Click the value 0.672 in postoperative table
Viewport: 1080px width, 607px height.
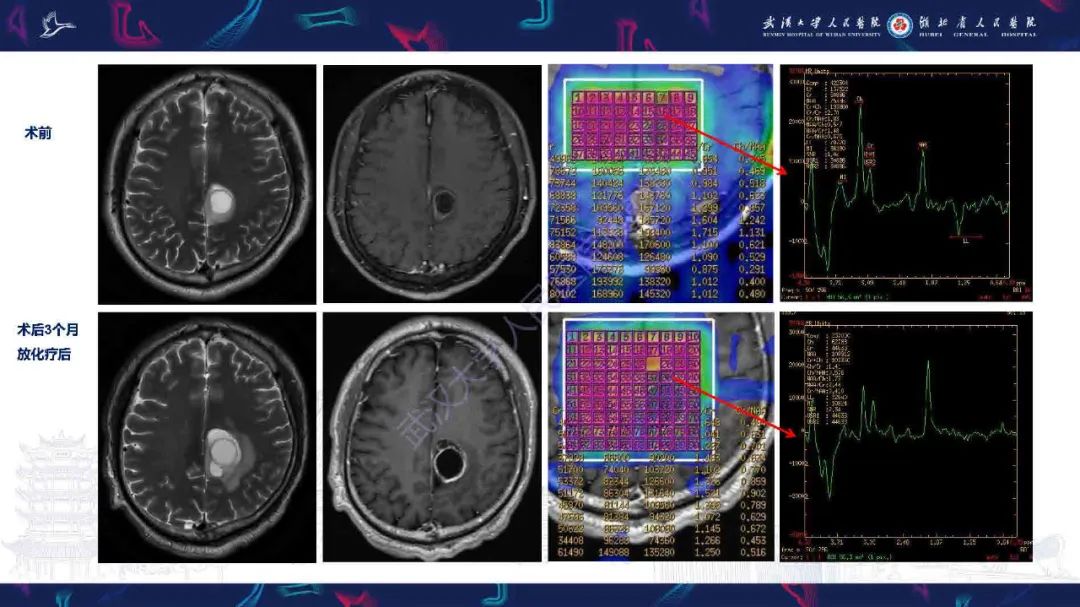coord(752,528)
